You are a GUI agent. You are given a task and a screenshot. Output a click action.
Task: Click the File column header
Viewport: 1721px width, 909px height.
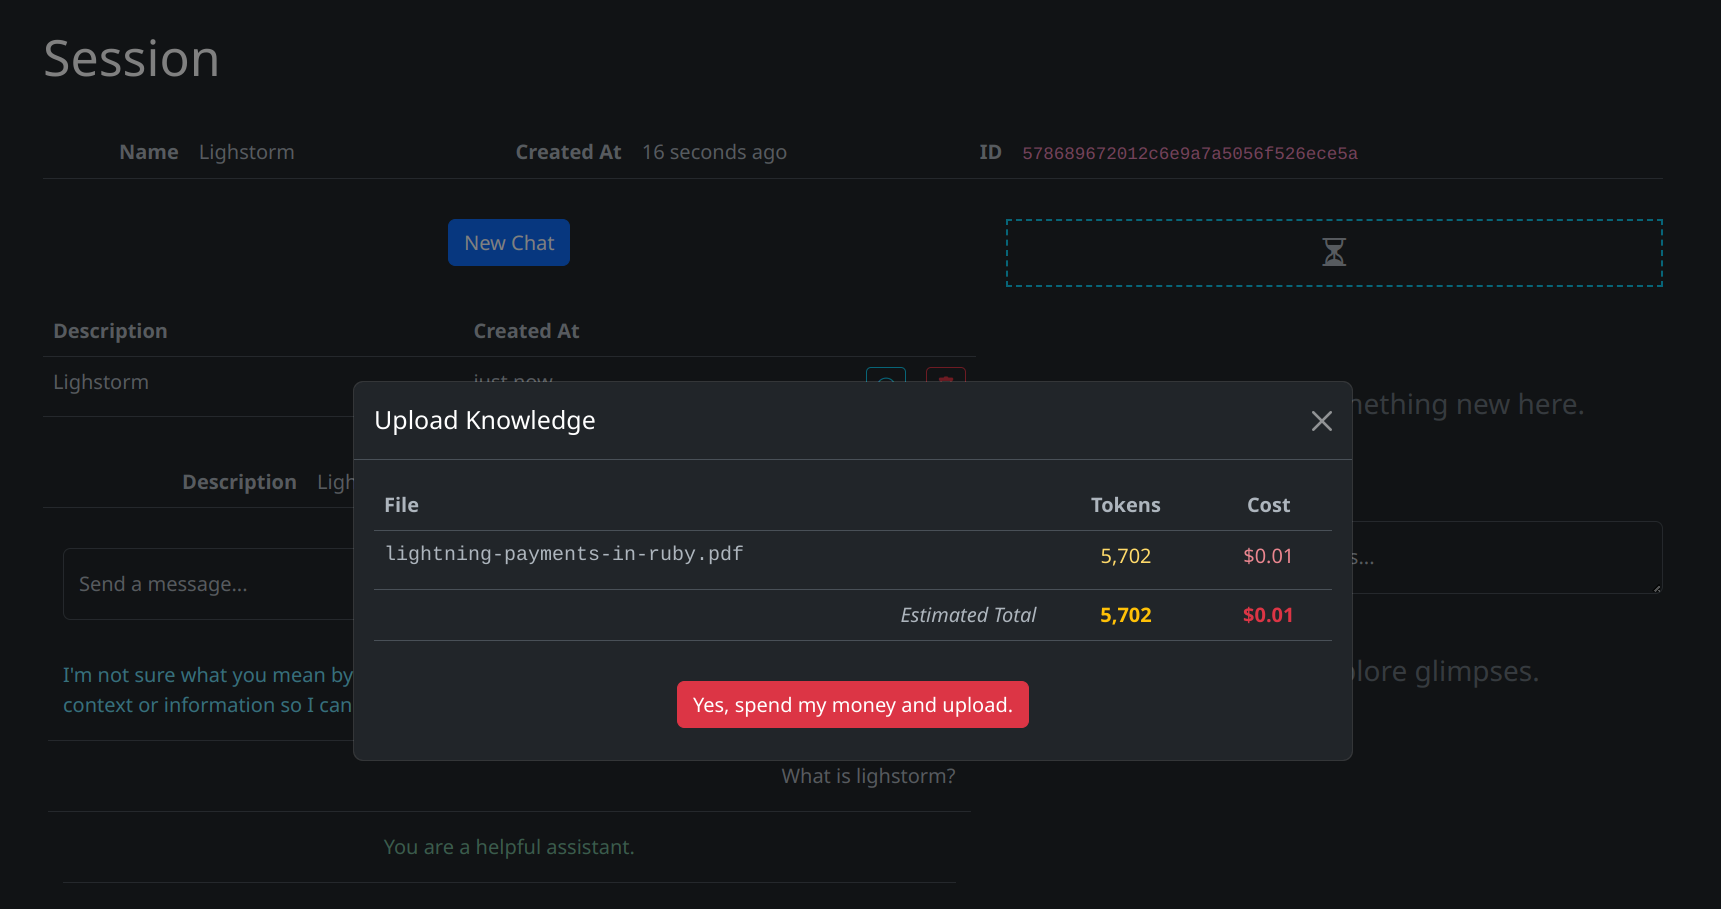[x=401, y=505]
